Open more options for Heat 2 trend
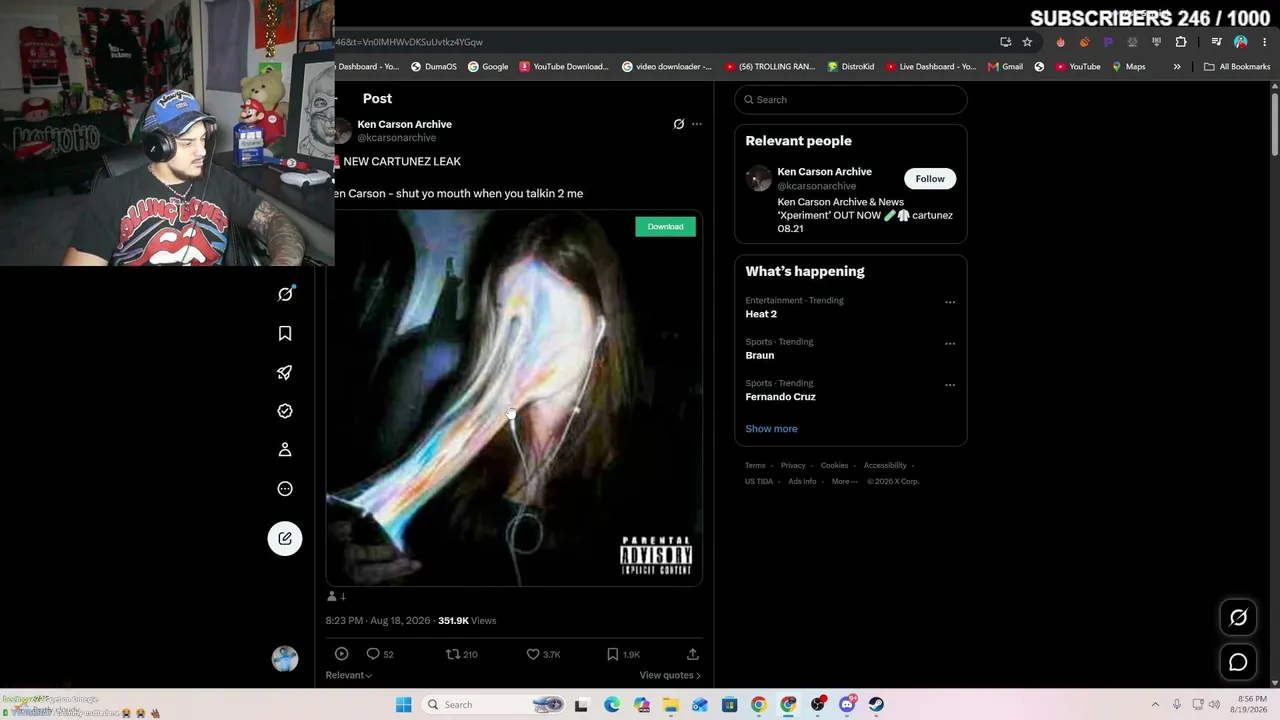This screenshot has width=1280, height=720. pyautogui.click(x=950, y=302)
